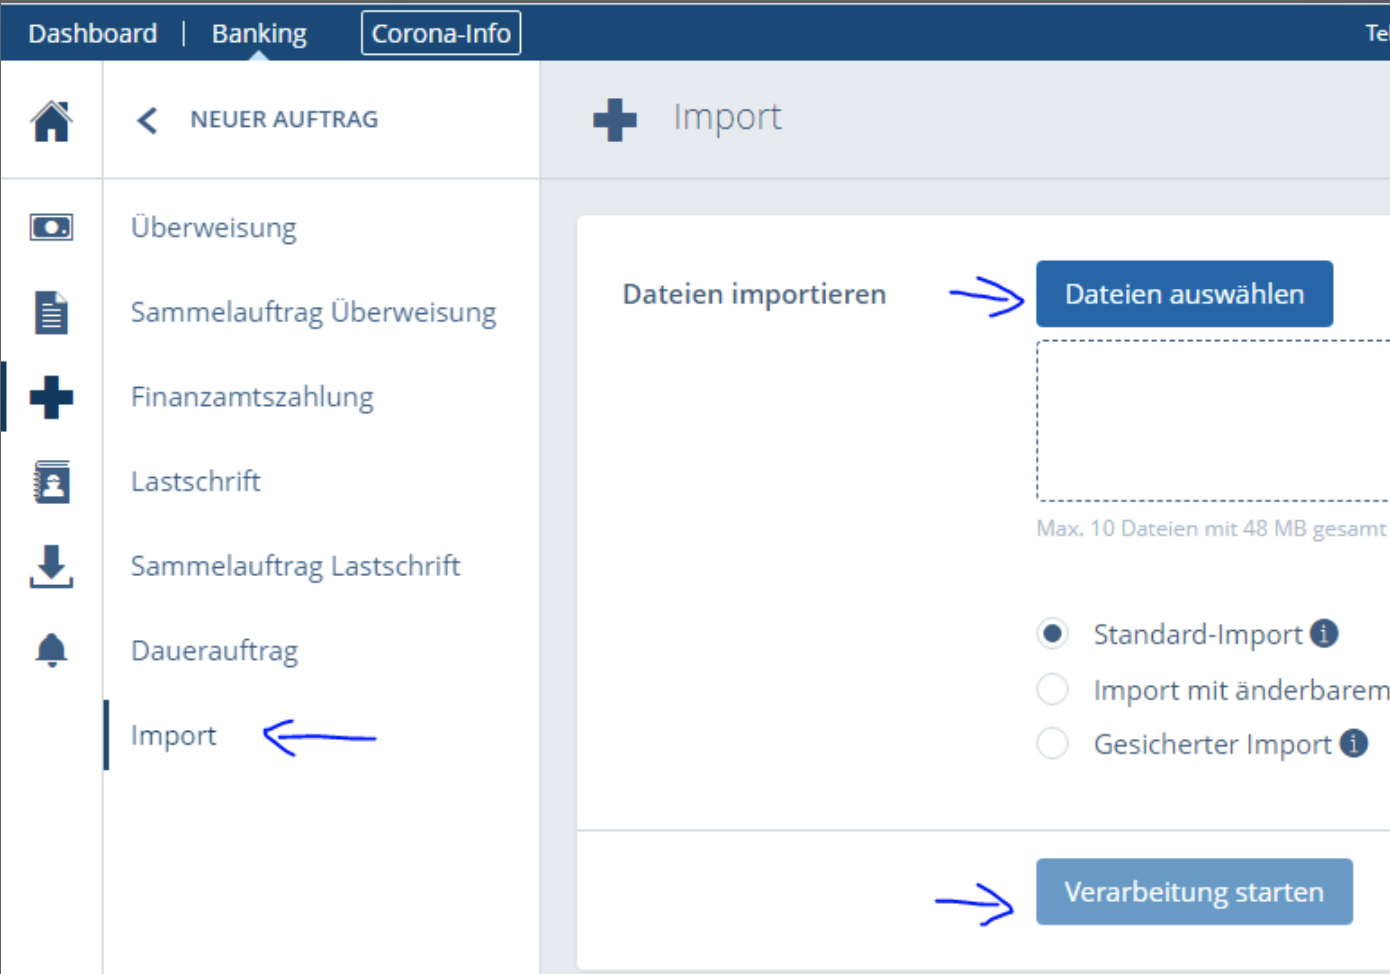This screenshot has width=1390, height=974.
Task: Click the plus icon beside the Import heading
Action: tap(615, 118)
